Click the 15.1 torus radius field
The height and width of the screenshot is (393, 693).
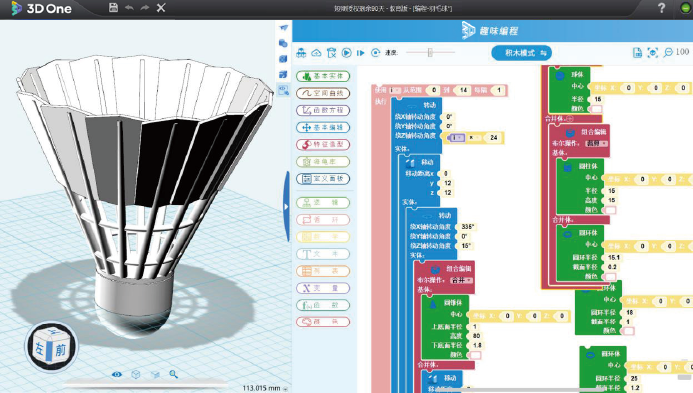614,257
